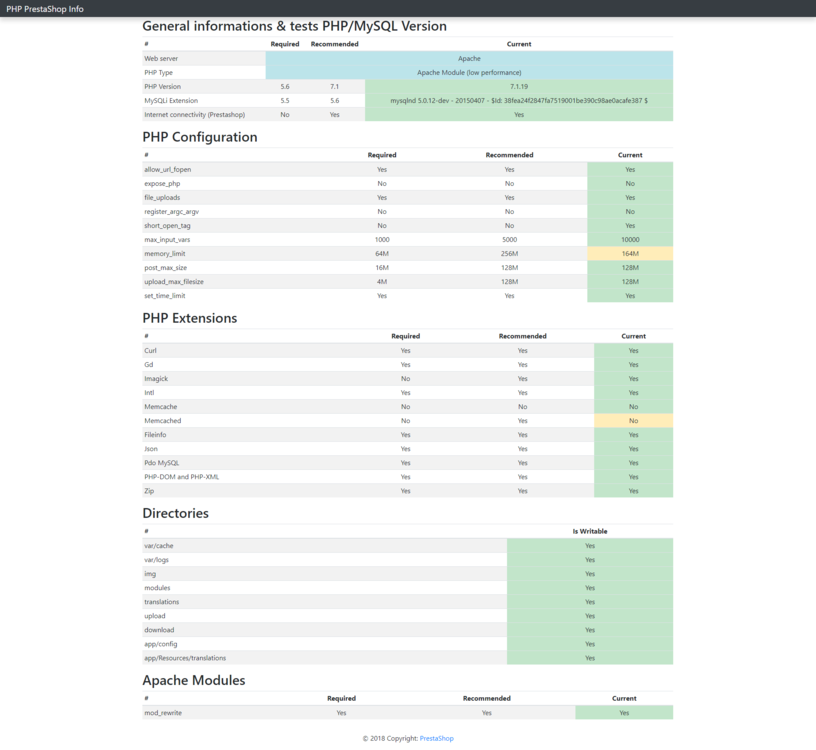Click the memory_limit yellow warning cell
The image size is (816, 750).
click(x=631, y=253)
